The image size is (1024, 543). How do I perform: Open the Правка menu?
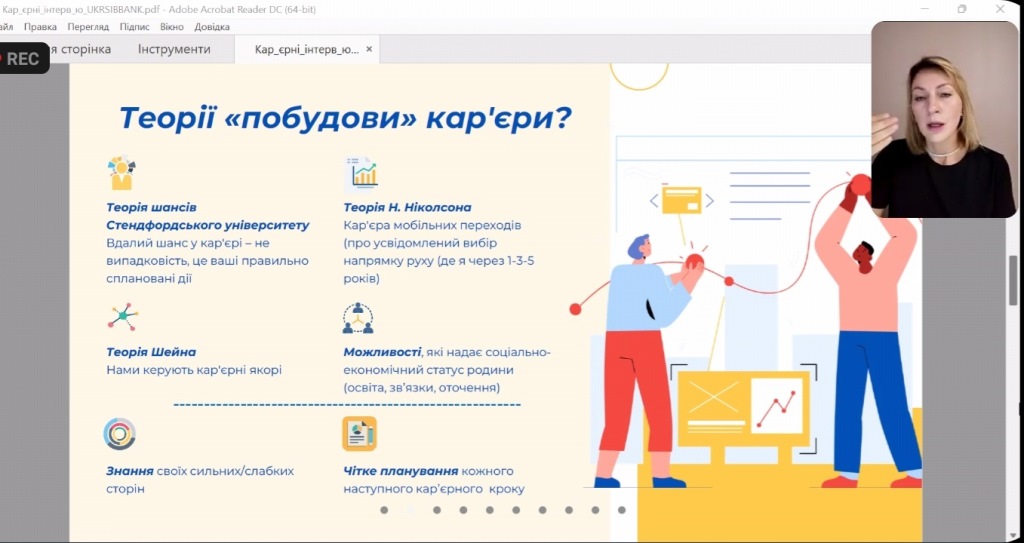tap(40, 27)
